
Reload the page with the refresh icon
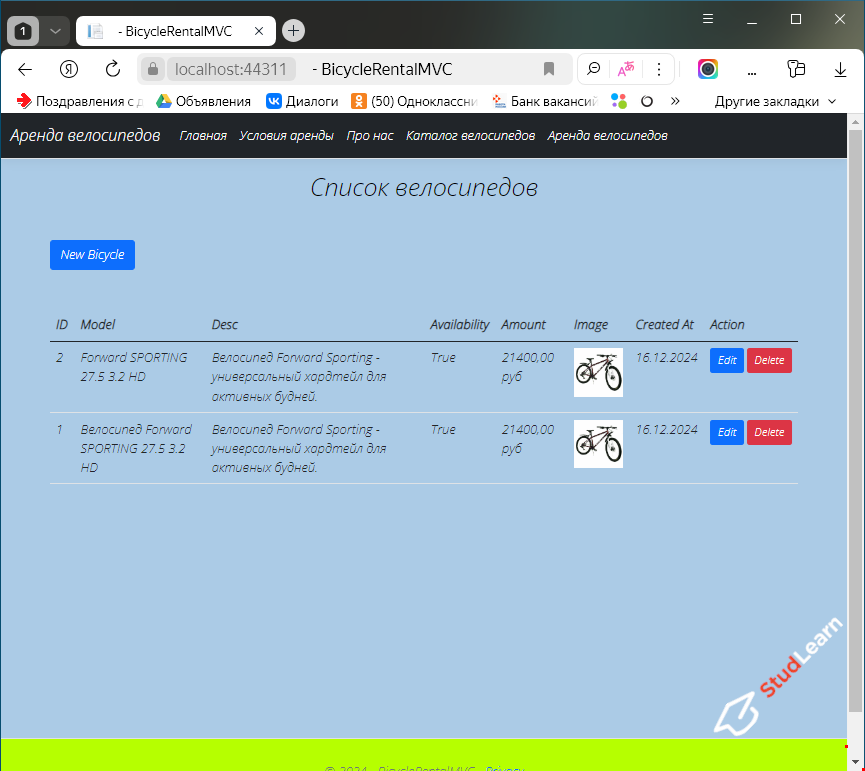(110, 69)
